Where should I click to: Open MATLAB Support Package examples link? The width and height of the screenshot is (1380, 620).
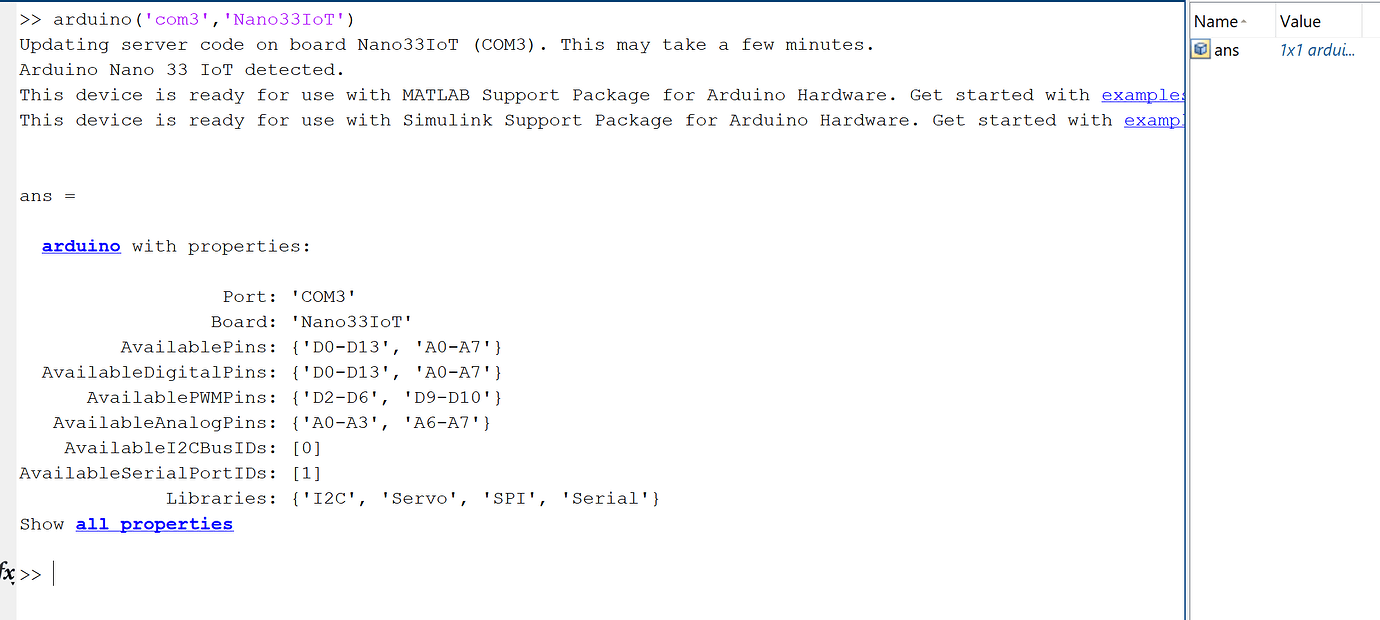[x=1142, y=94]
